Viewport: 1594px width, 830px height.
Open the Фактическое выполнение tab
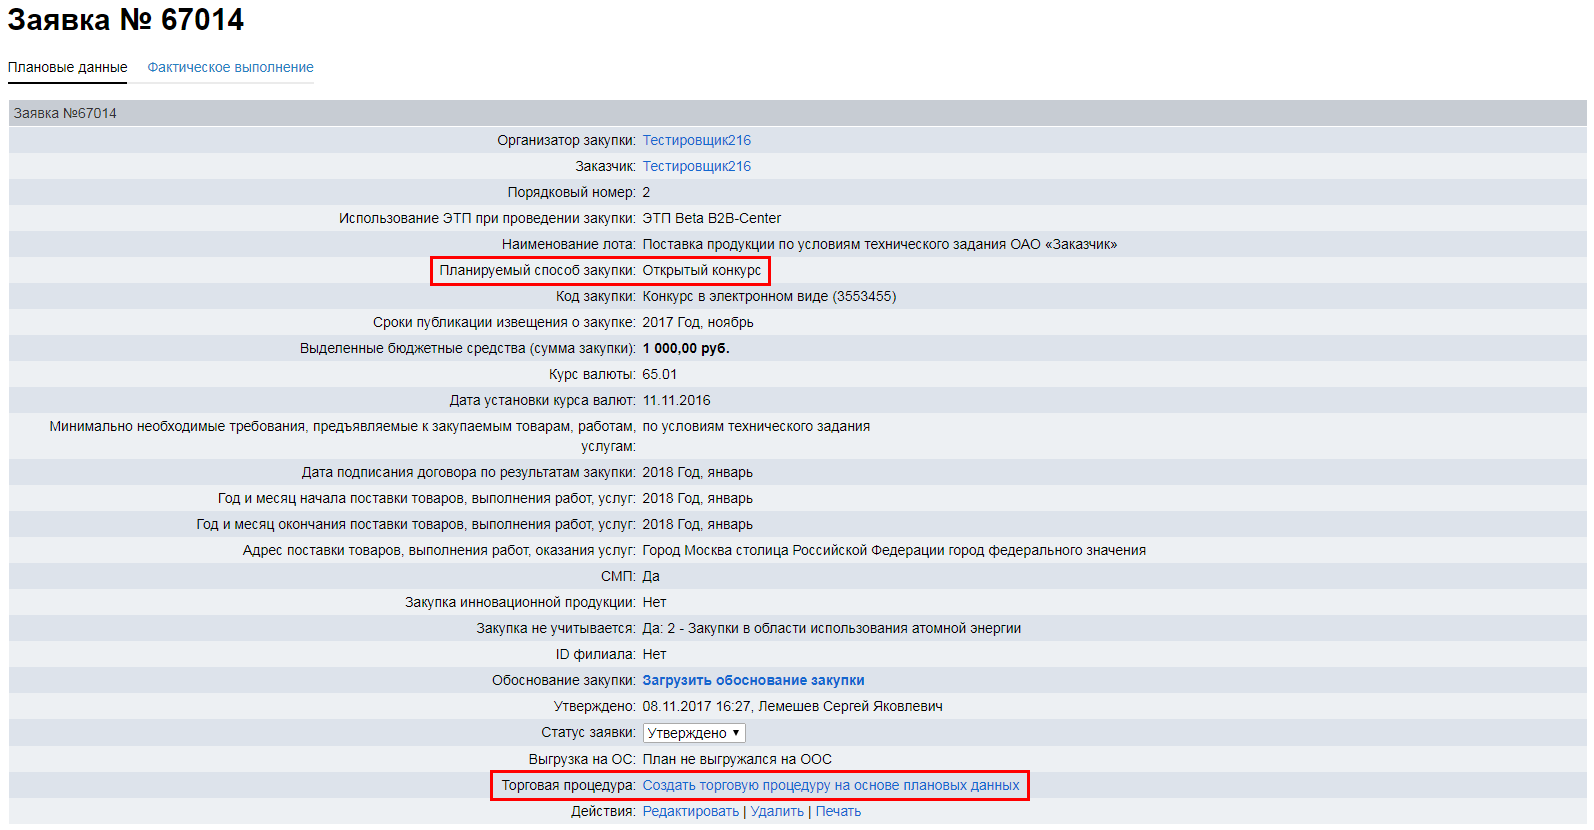coord(230,67)
